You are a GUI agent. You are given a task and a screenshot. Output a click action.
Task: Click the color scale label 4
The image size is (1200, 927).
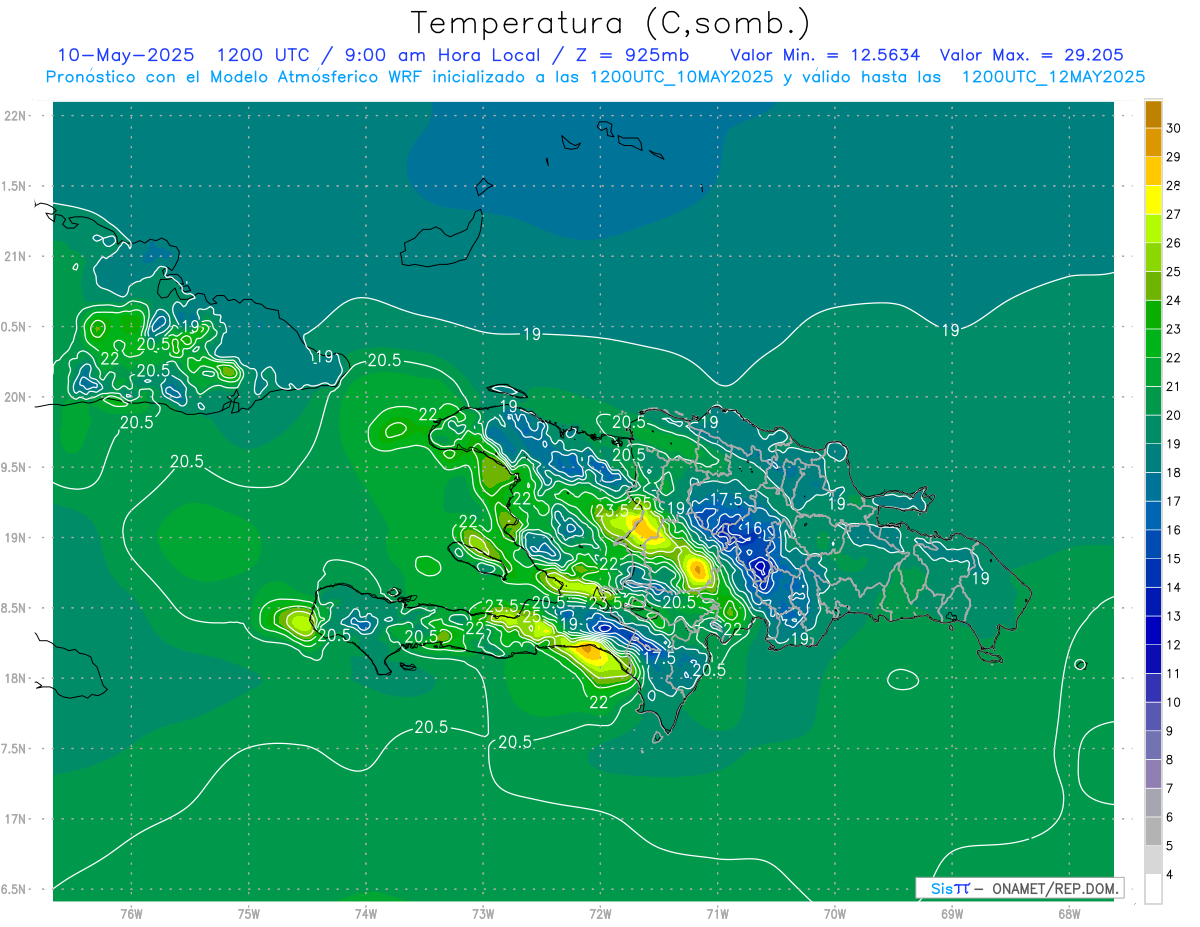point(1171,875)
